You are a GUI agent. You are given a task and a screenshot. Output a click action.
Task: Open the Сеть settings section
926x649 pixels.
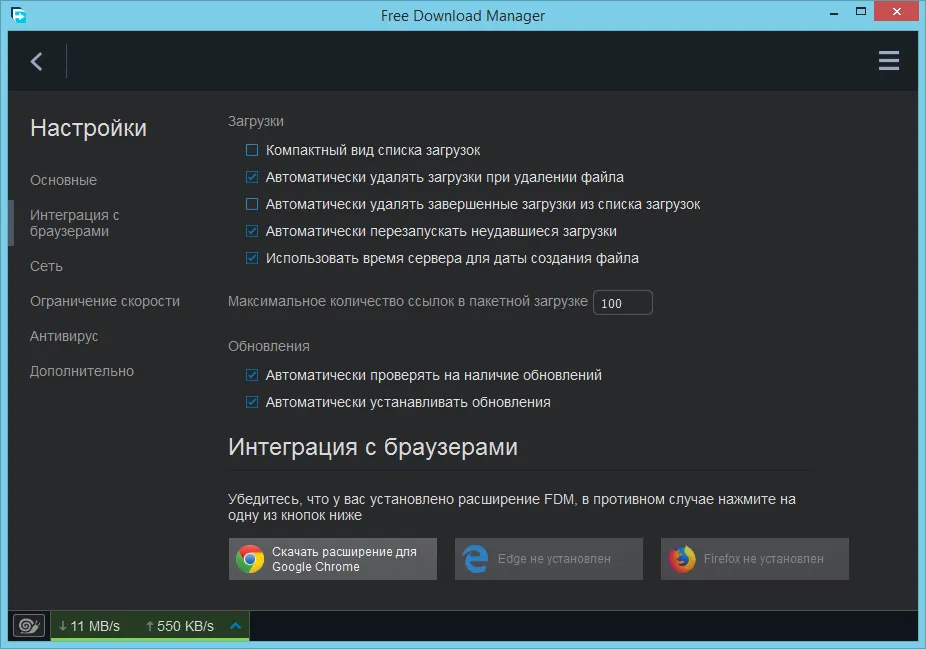point(46,266)
